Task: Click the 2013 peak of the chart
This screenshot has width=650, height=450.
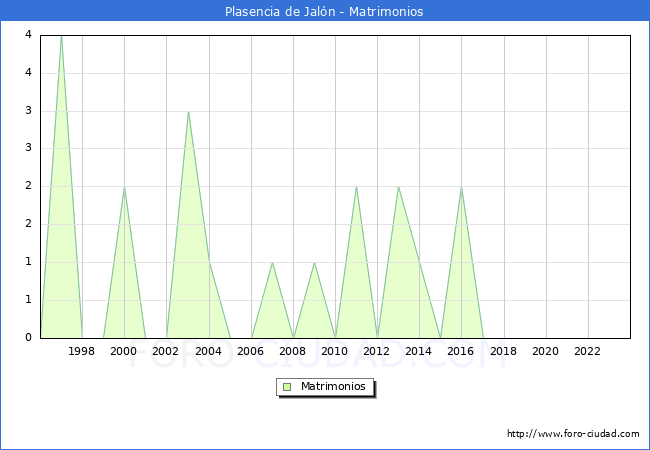Action: click(398, 187)
